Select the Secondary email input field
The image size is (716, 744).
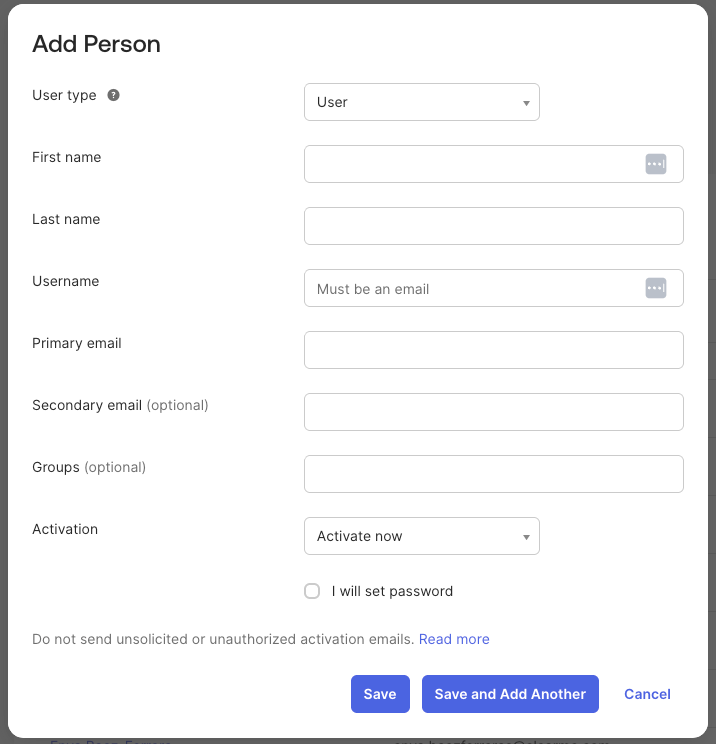tap(494, 412)
